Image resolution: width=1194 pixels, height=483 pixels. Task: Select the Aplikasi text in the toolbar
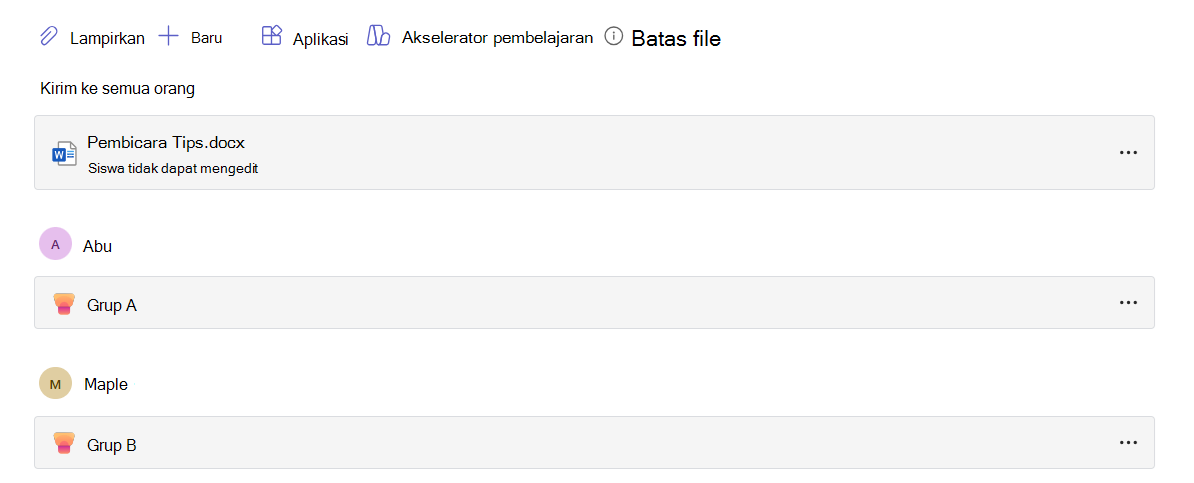[x=321, y=40]
